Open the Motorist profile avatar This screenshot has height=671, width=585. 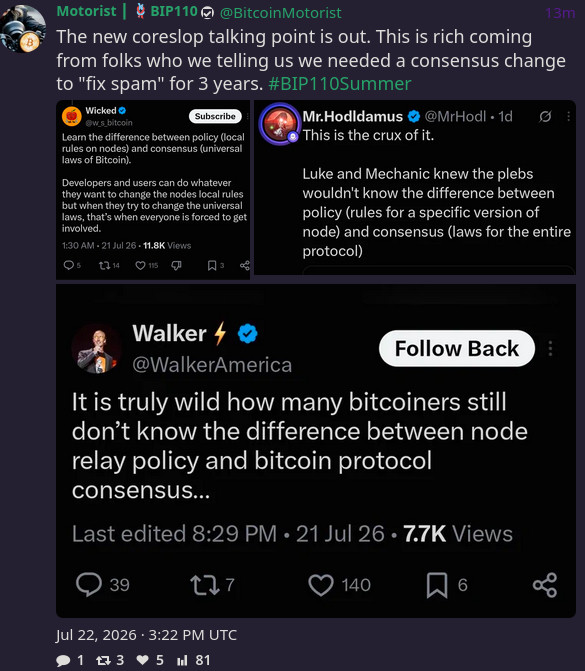click(23, 29)
